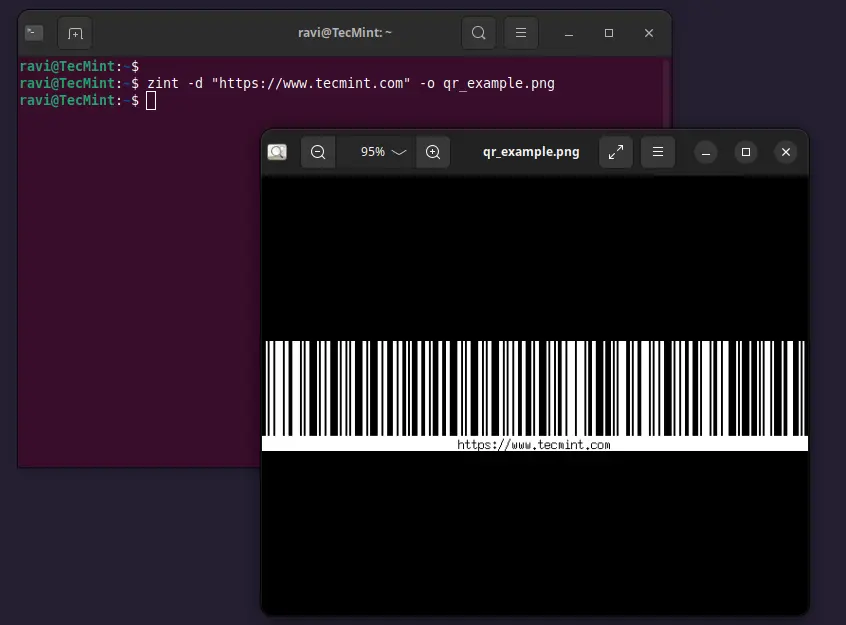Open a new tab in the terminal window

pyautogui.click(x=74, y=33)
